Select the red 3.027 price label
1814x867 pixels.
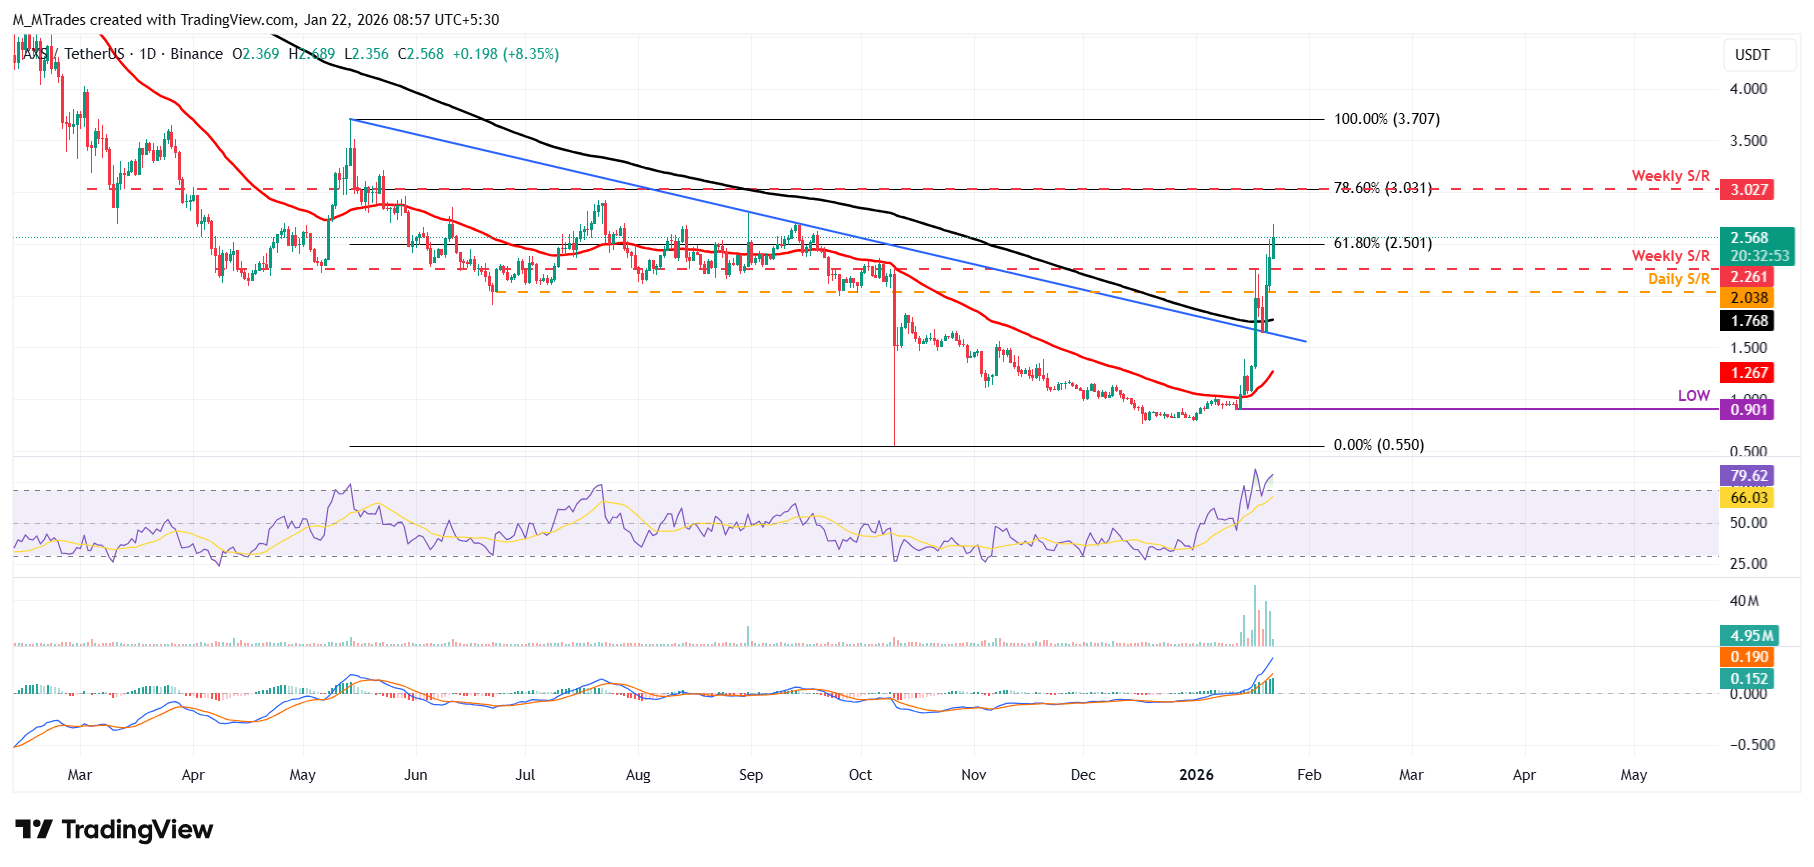1749,189
